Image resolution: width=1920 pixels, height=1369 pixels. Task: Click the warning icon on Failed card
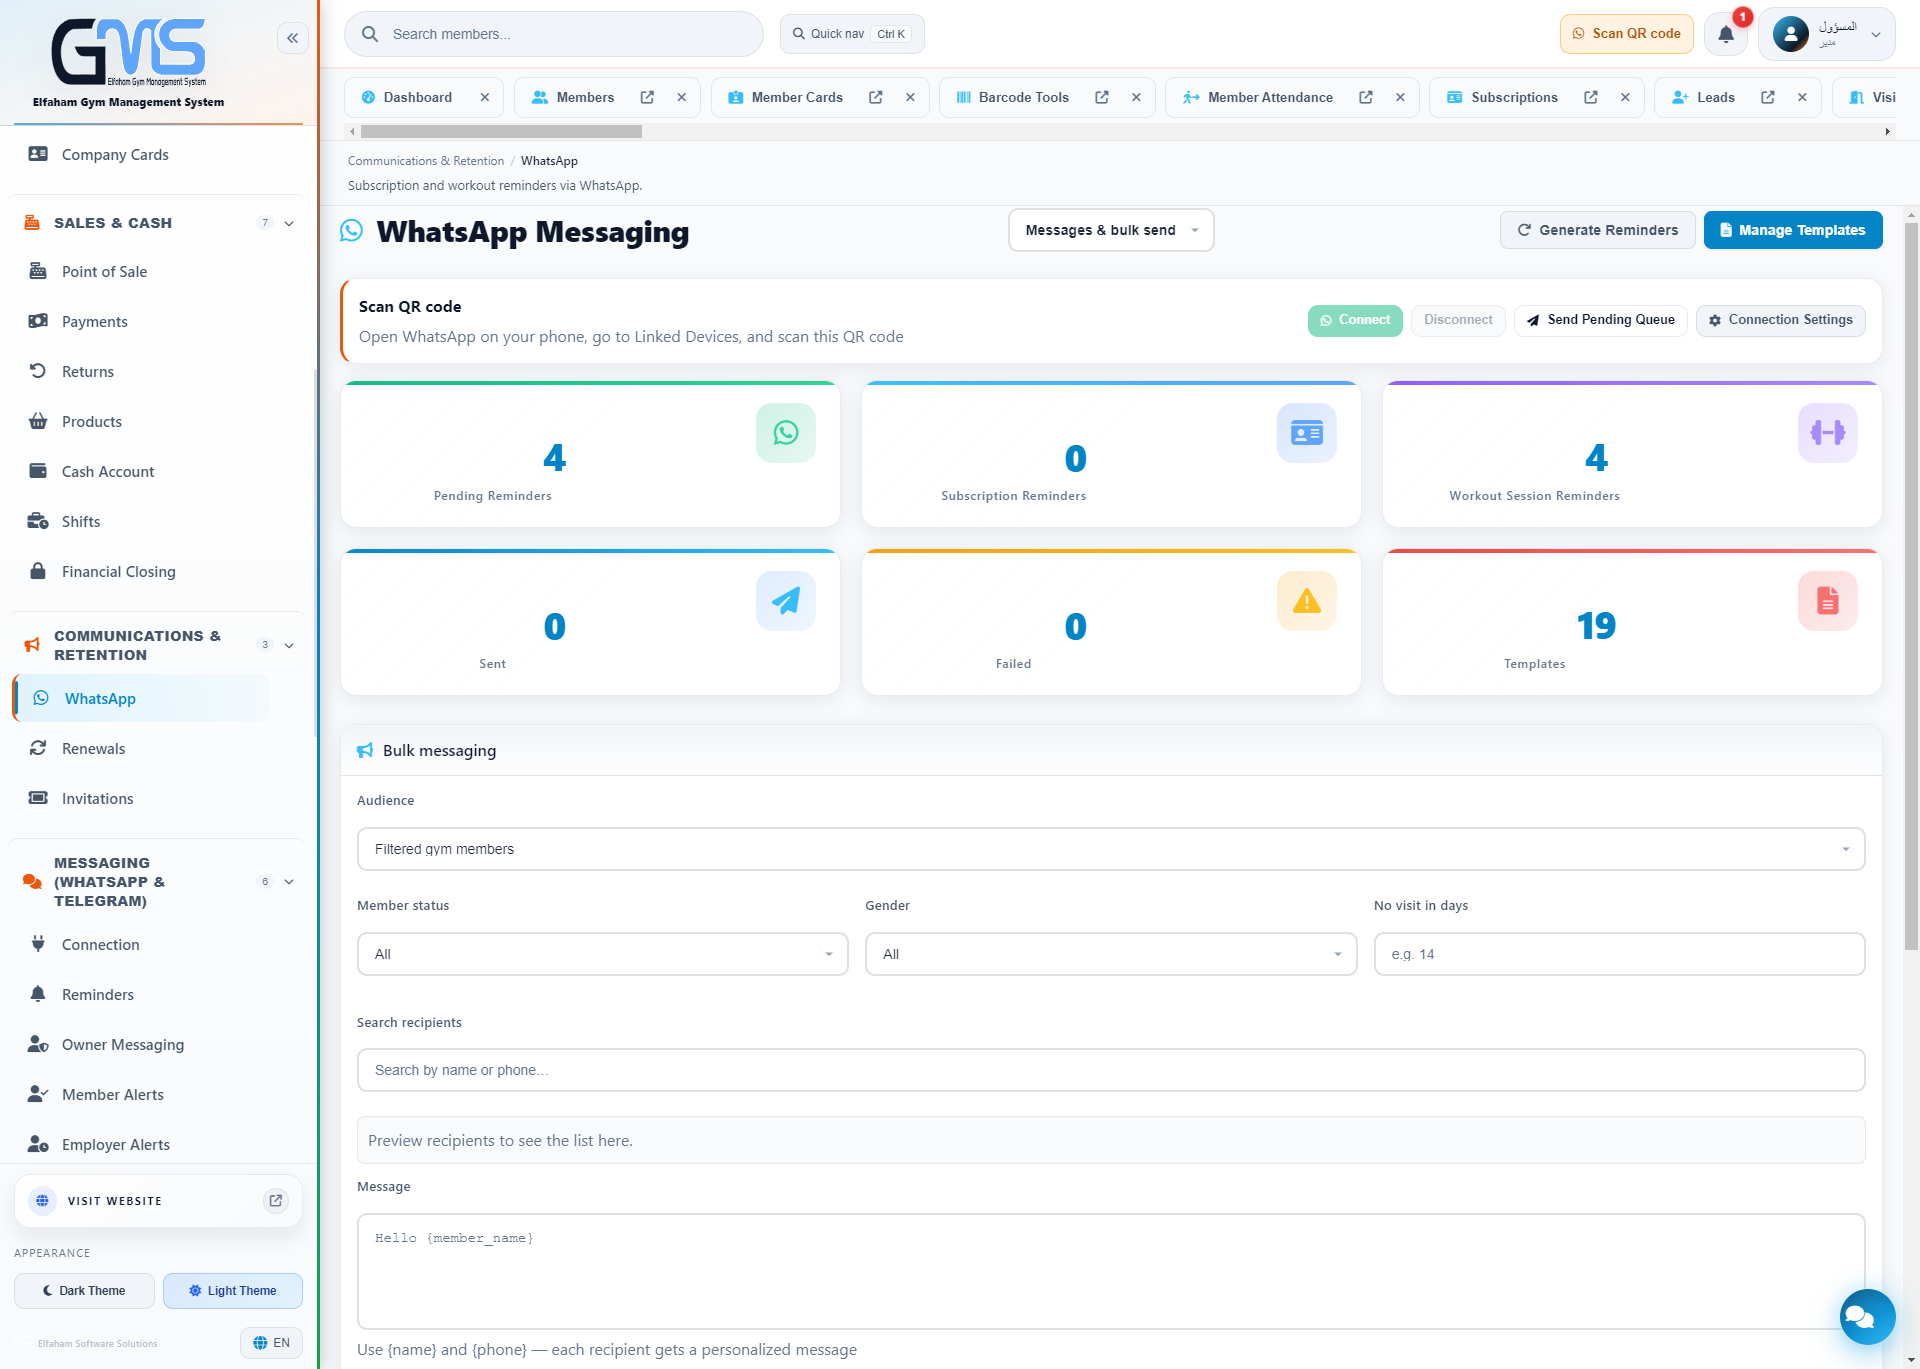tap(1306, 601)
